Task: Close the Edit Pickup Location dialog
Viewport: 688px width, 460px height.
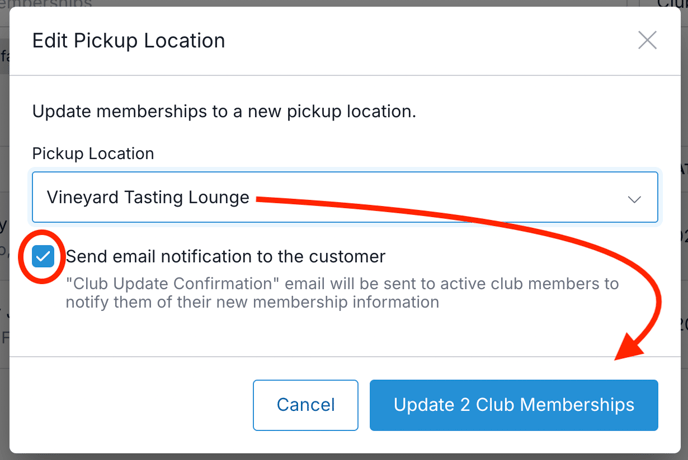Action: click(647, 40)
